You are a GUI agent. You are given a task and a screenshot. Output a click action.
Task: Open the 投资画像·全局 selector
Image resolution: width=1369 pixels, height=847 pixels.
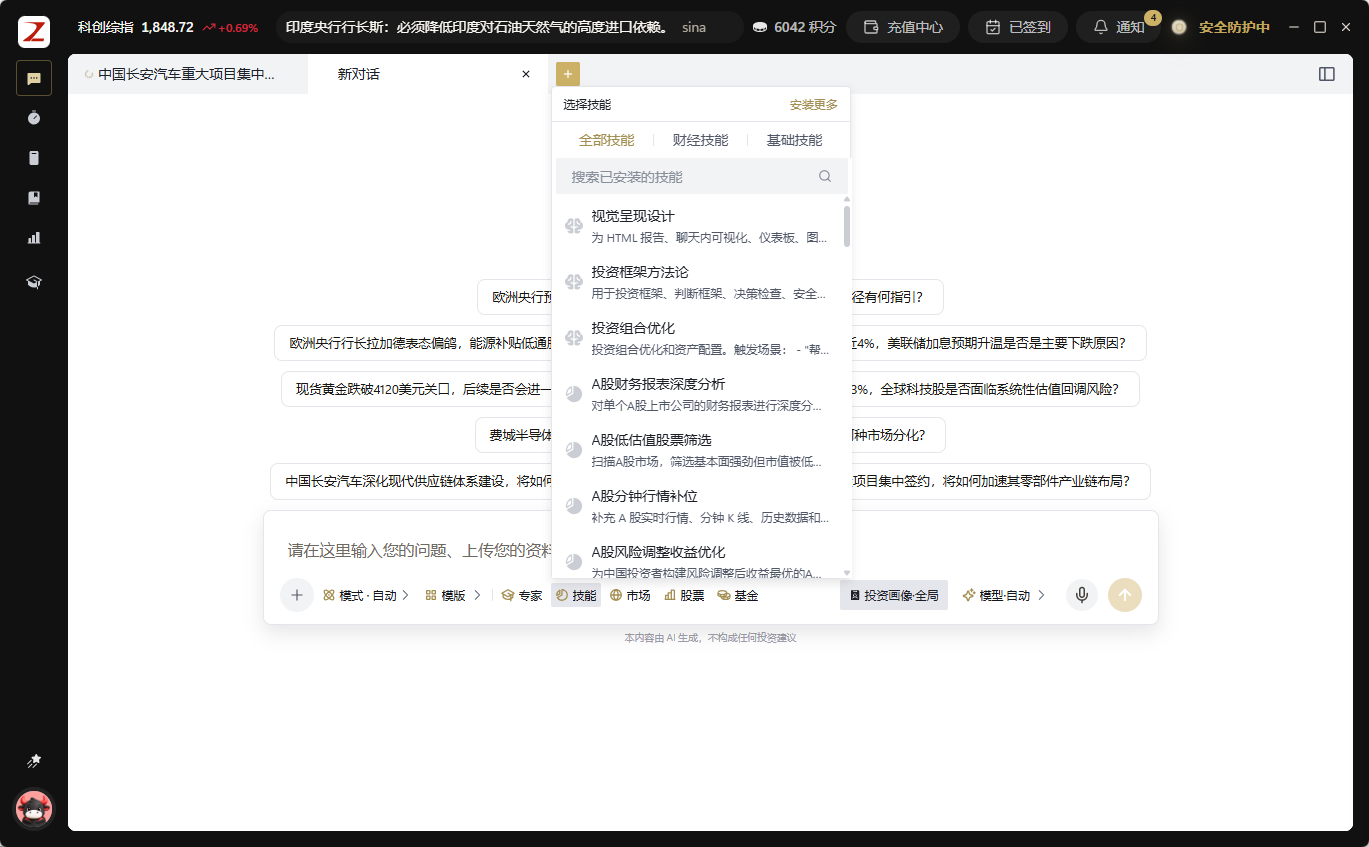pos(894,595)
